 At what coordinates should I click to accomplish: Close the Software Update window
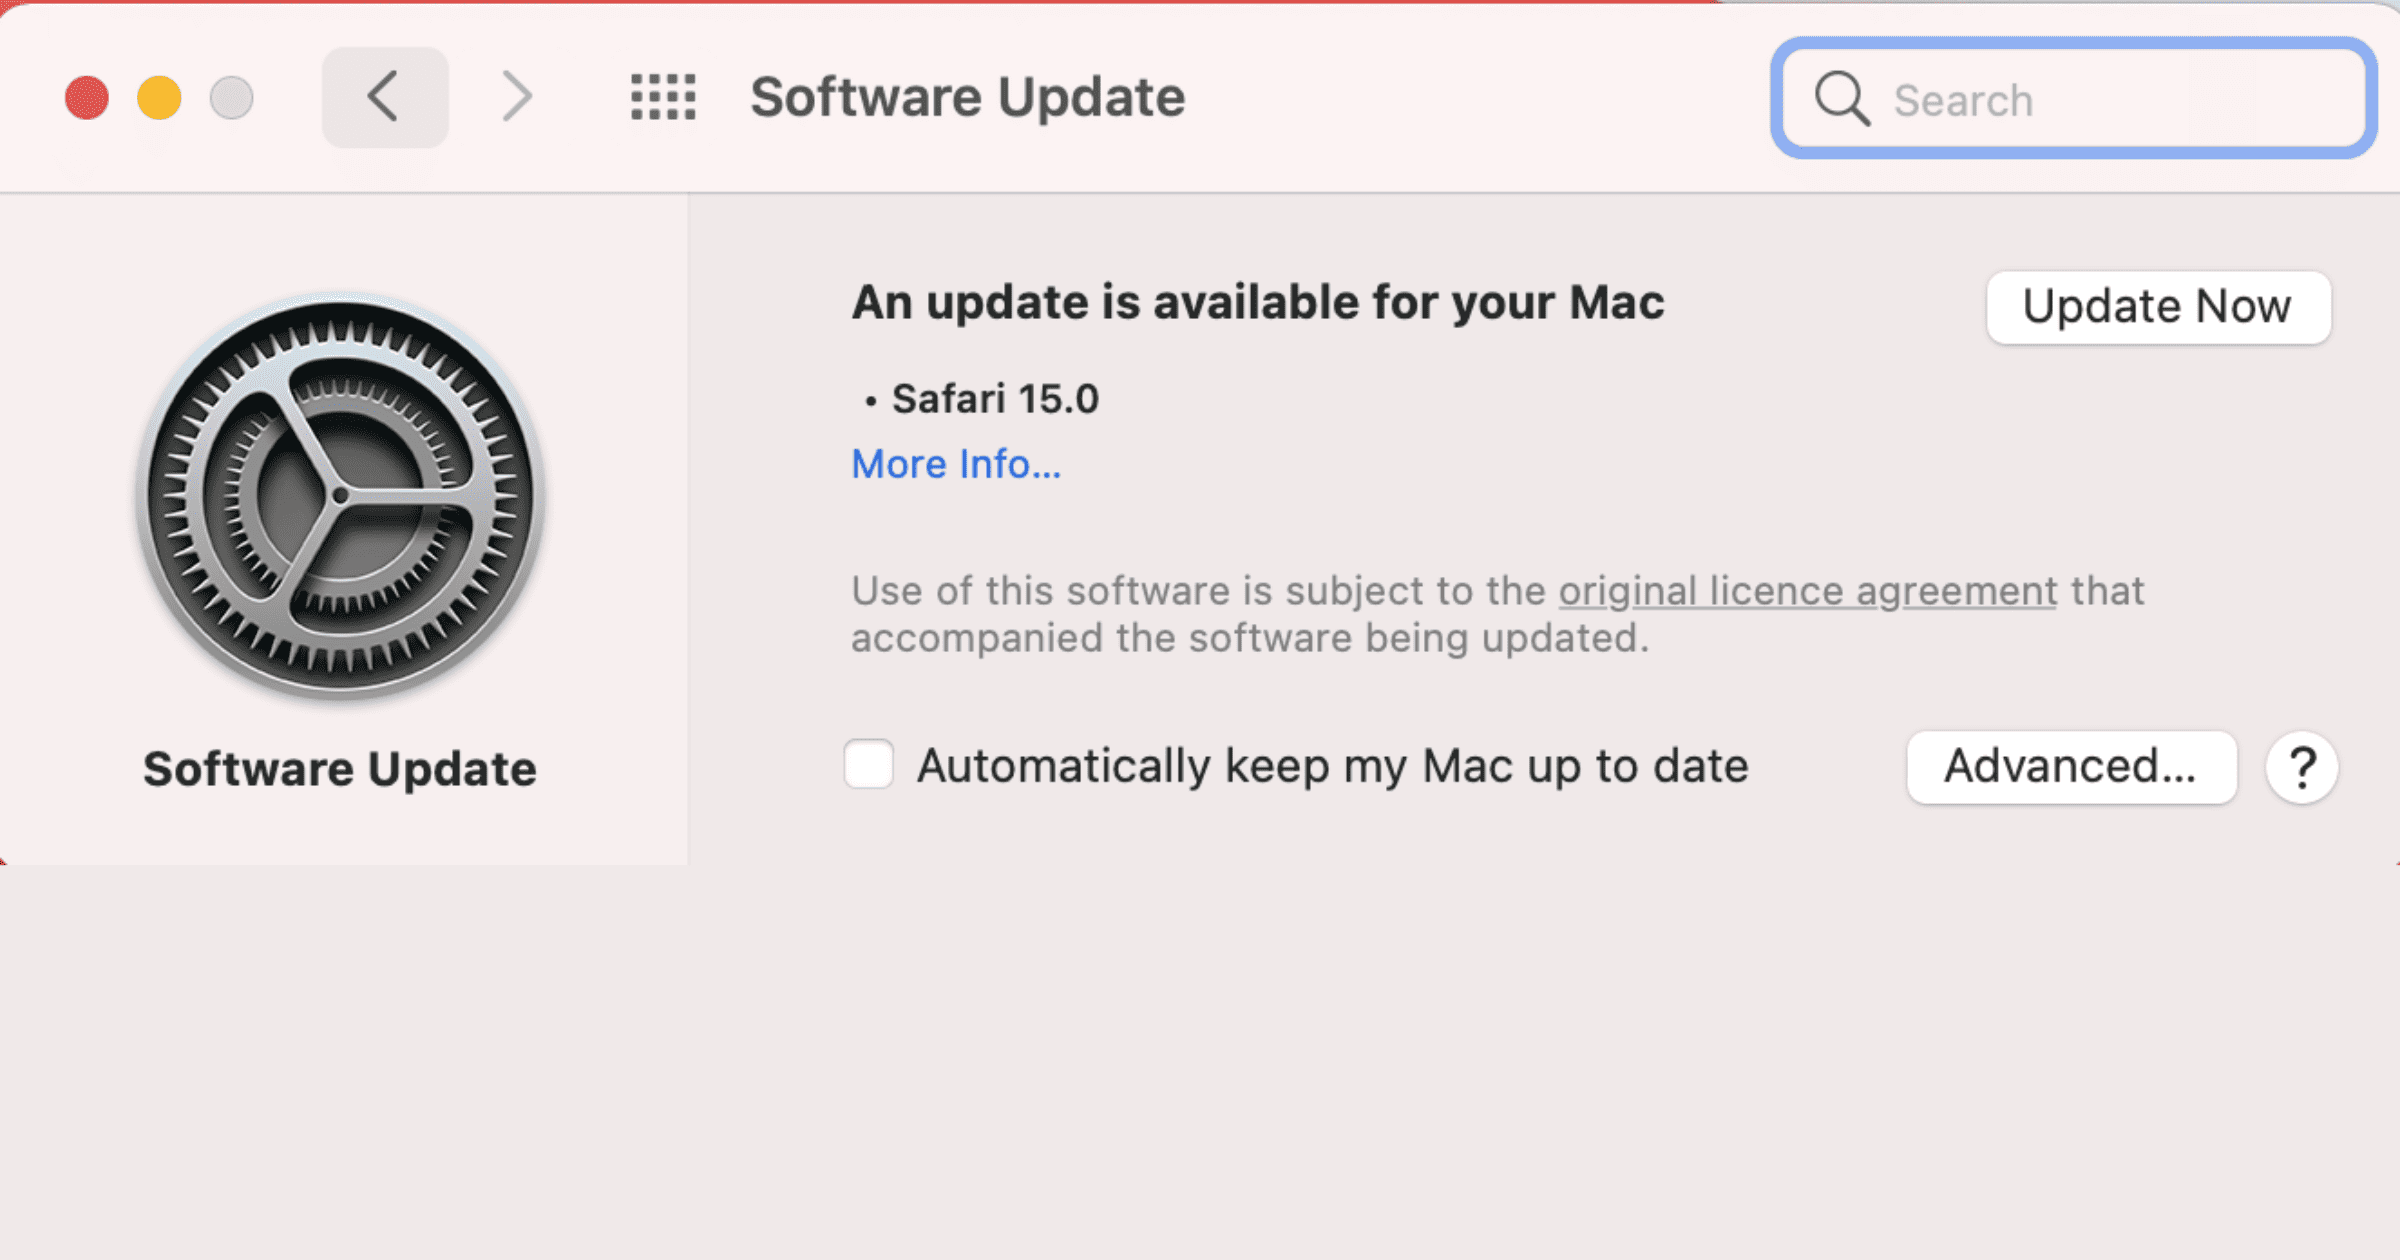[x=87, y=98]
